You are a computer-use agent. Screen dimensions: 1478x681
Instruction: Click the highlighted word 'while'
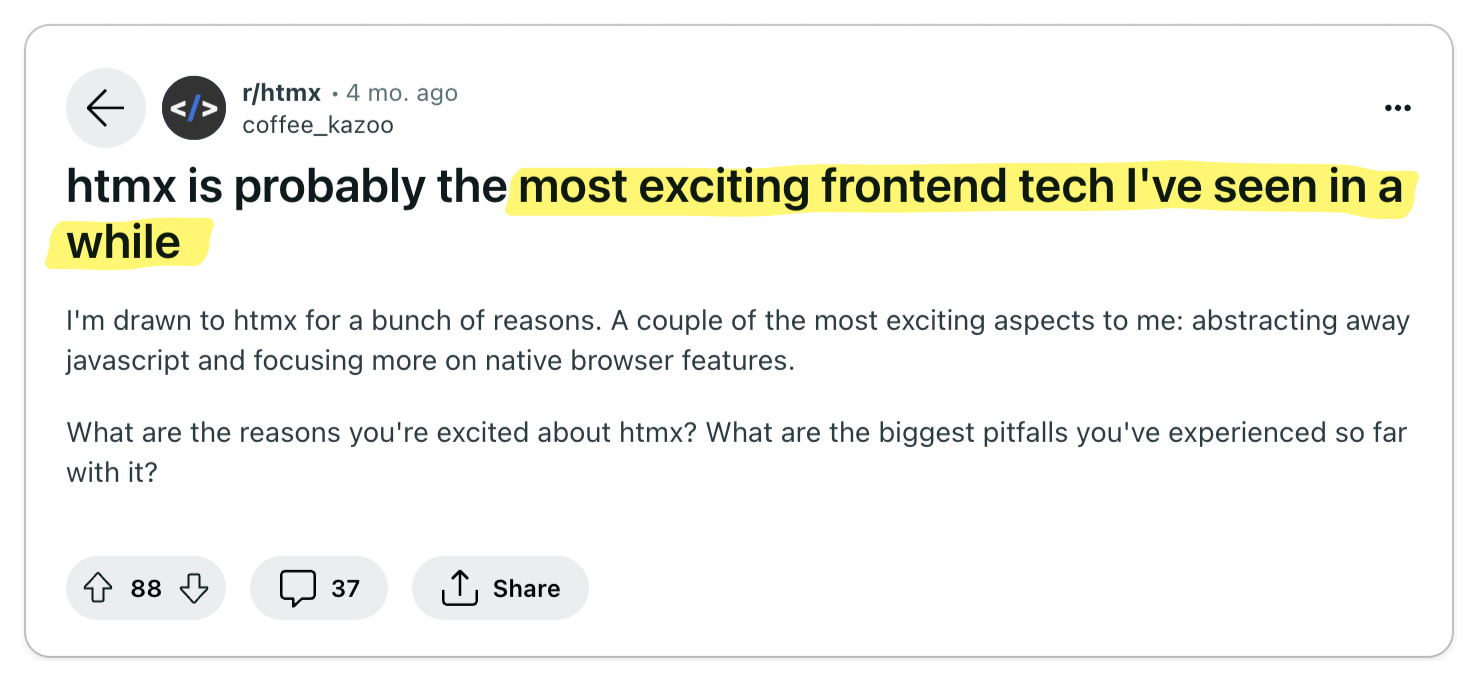point(124,243)
